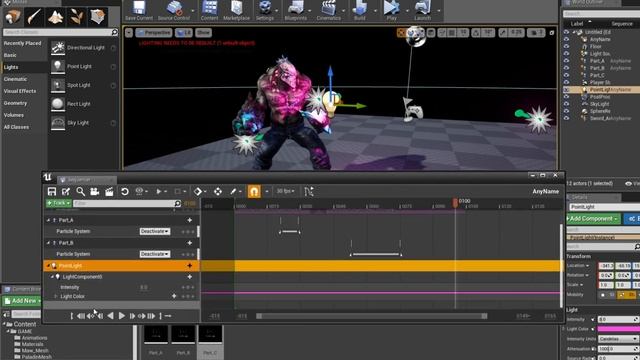Select the Paint mode brush icon
The image size is (640, 360).
[x=34, y=17]
